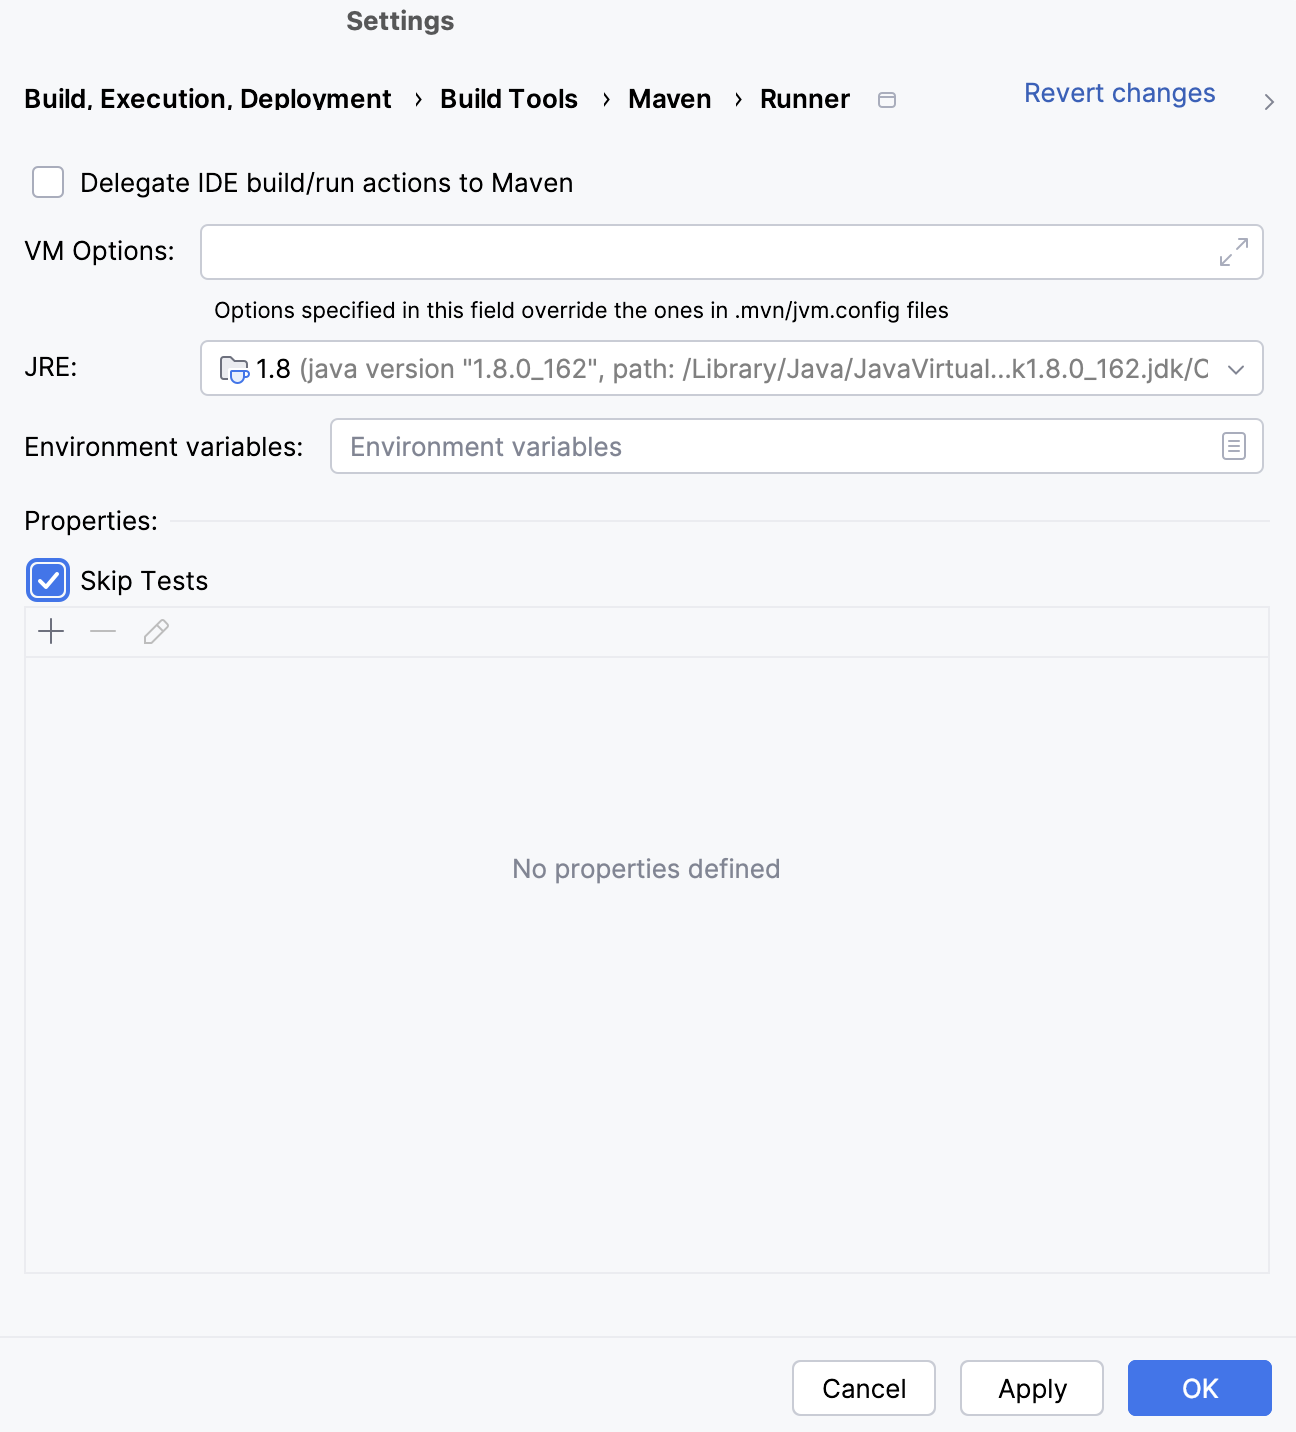The image size is (1296, 1432).
Task: Click the Revert changes link
Action: pyautogui.click(x=1119, y=93)
